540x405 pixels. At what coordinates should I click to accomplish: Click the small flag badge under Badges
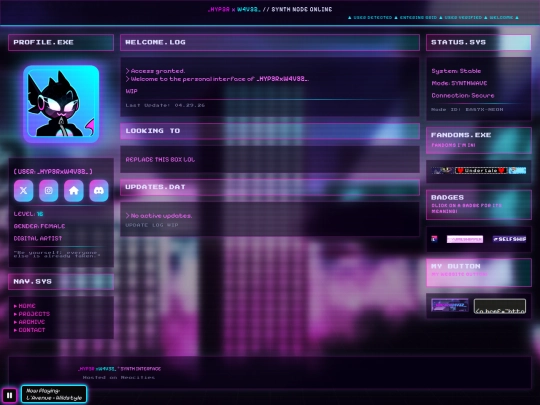point(435,239)
